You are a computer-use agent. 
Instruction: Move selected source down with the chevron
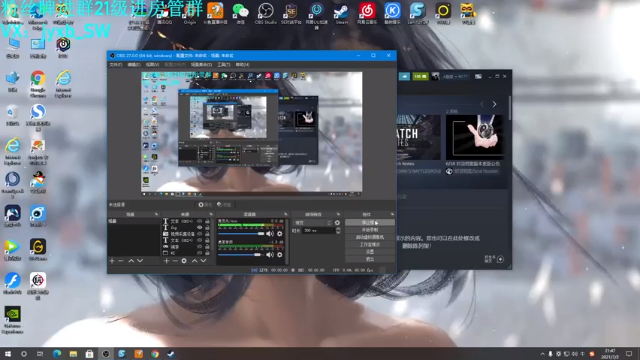point(203,260)
